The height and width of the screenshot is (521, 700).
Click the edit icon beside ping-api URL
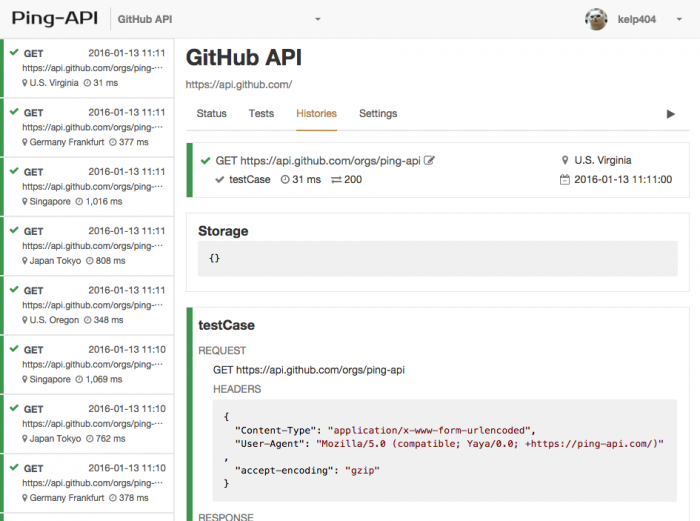(x=429, y=160)
